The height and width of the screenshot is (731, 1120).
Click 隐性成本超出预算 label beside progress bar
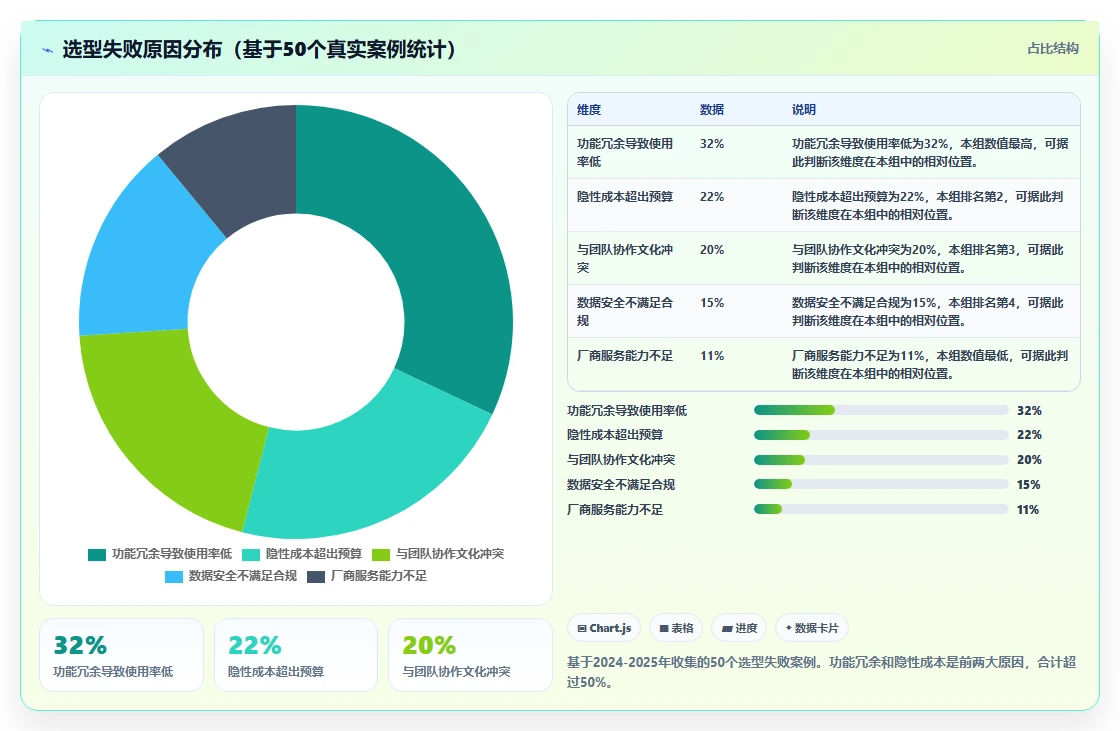(615, 434)
